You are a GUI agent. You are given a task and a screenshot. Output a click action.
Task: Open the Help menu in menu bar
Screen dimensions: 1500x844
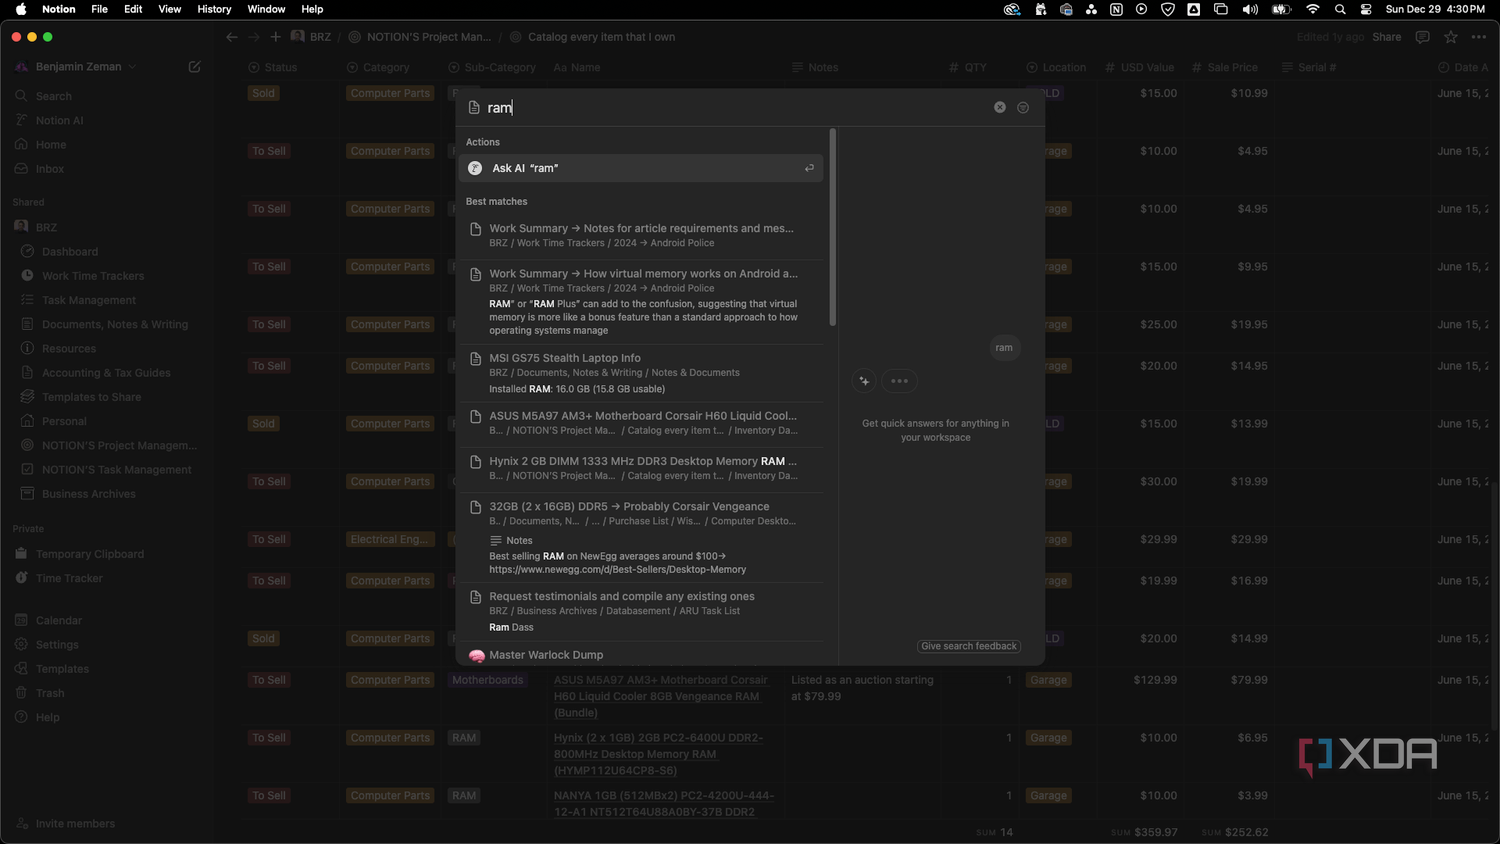coord(312,9)
